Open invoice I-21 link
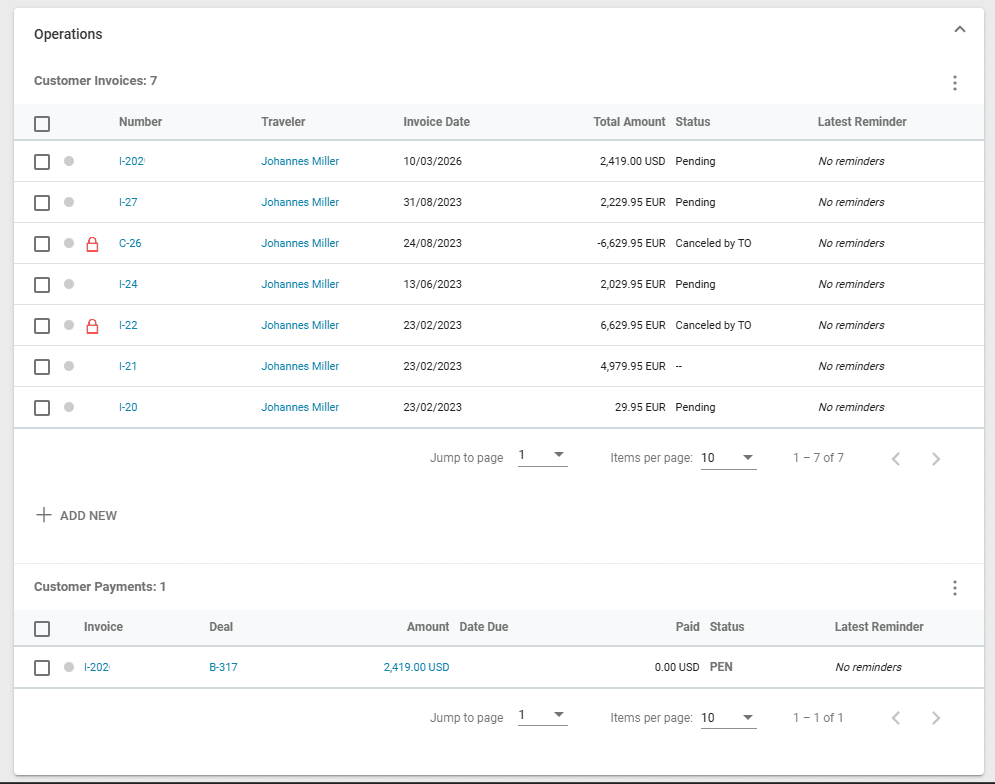 [x=128, y=367]
